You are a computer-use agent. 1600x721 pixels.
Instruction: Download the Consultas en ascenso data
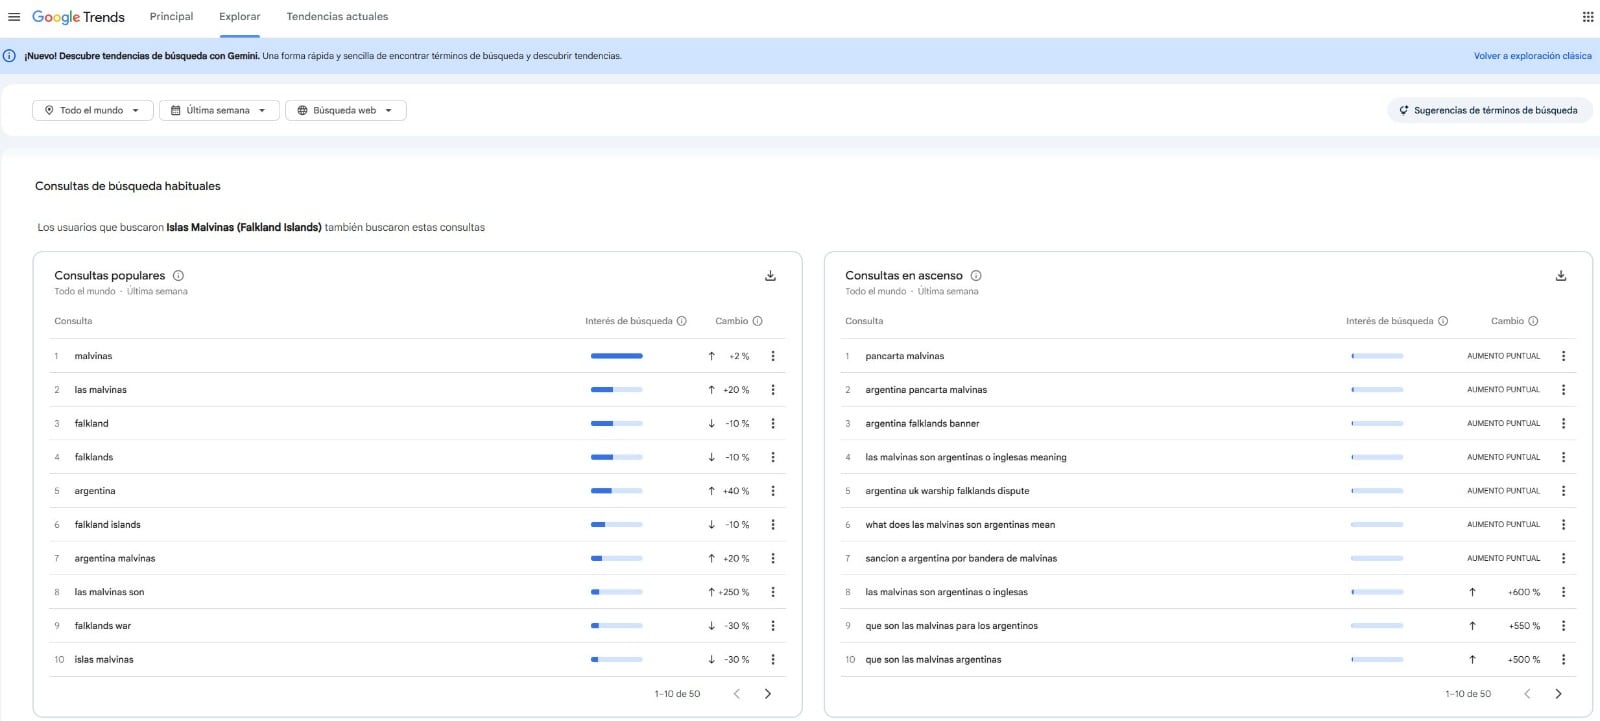click(1561, 276)
